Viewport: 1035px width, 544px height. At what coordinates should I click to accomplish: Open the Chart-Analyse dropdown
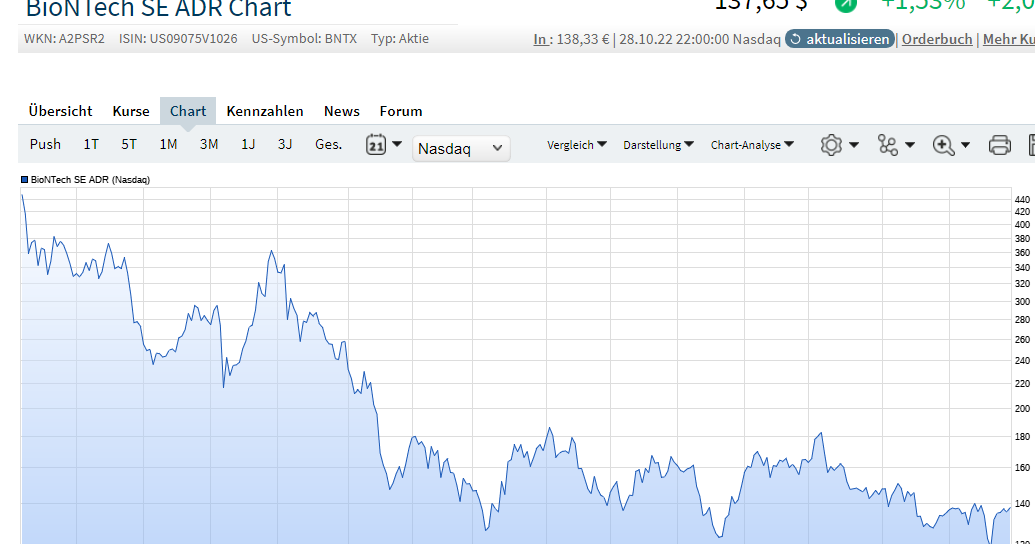[752, 145]
